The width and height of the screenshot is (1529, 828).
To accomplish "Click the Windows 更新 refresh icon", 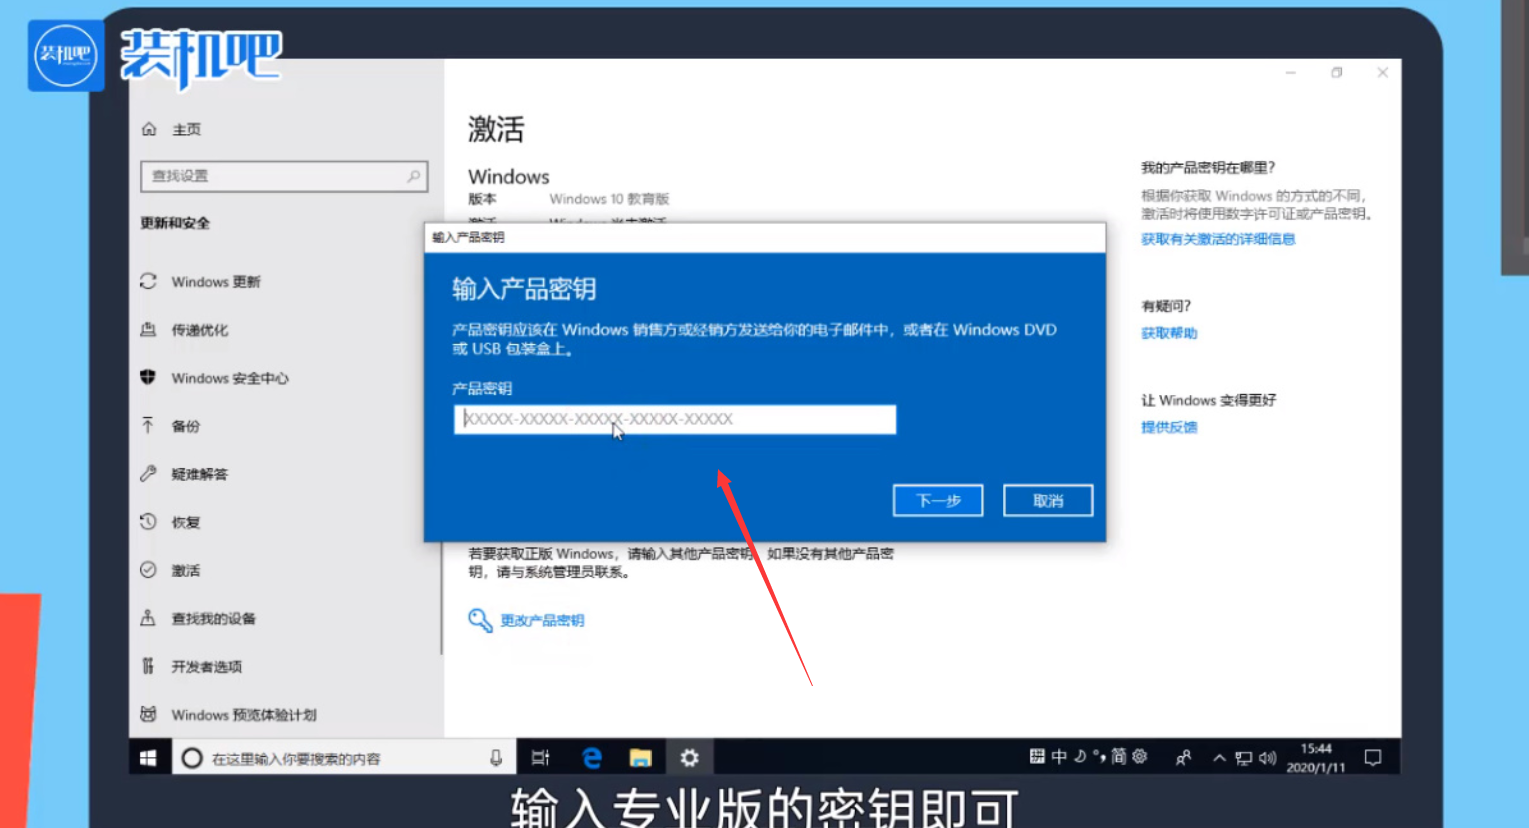I will click(x=148, y=281).
